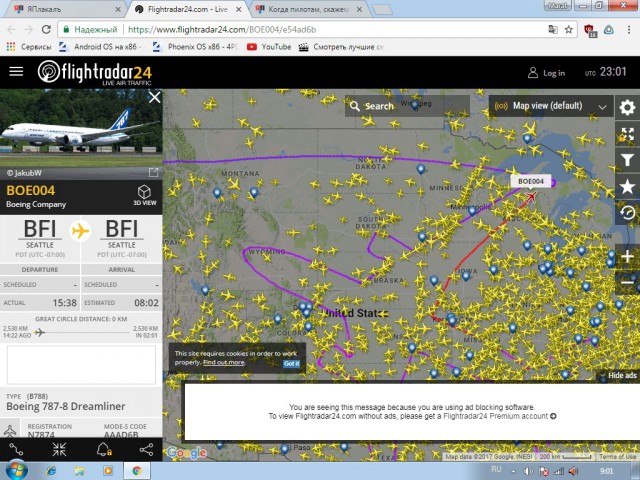The height and width of the screenshot is (480, 640).
Task: Zoom in the map with plus button
Action: (627, 256)
